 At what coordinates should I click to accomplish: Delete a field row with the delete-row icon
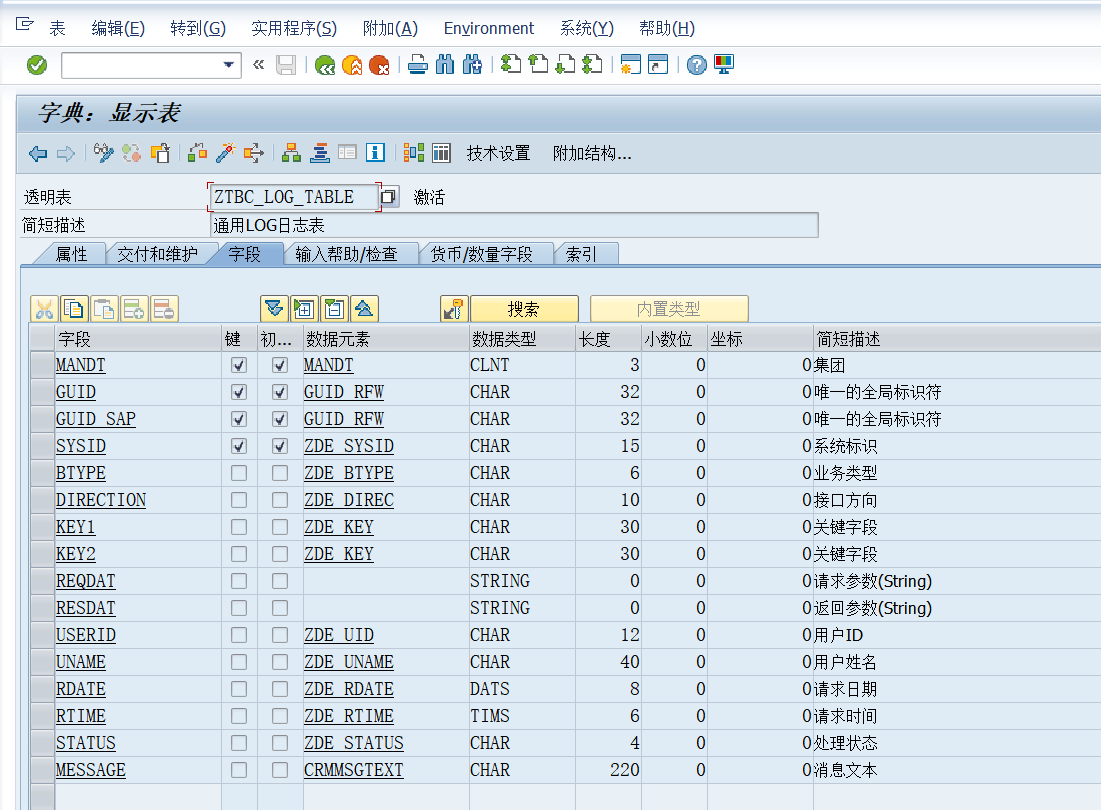pyautogui.click(x=163, y=308)
